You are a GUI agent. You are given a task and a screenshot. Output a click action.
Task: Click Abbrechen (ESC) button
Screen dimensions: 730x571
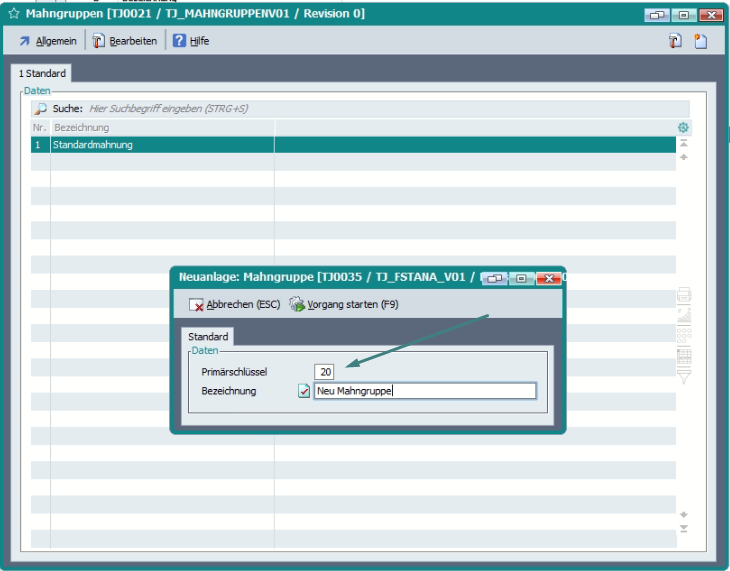pyautogui.click(x=235, y=304)
